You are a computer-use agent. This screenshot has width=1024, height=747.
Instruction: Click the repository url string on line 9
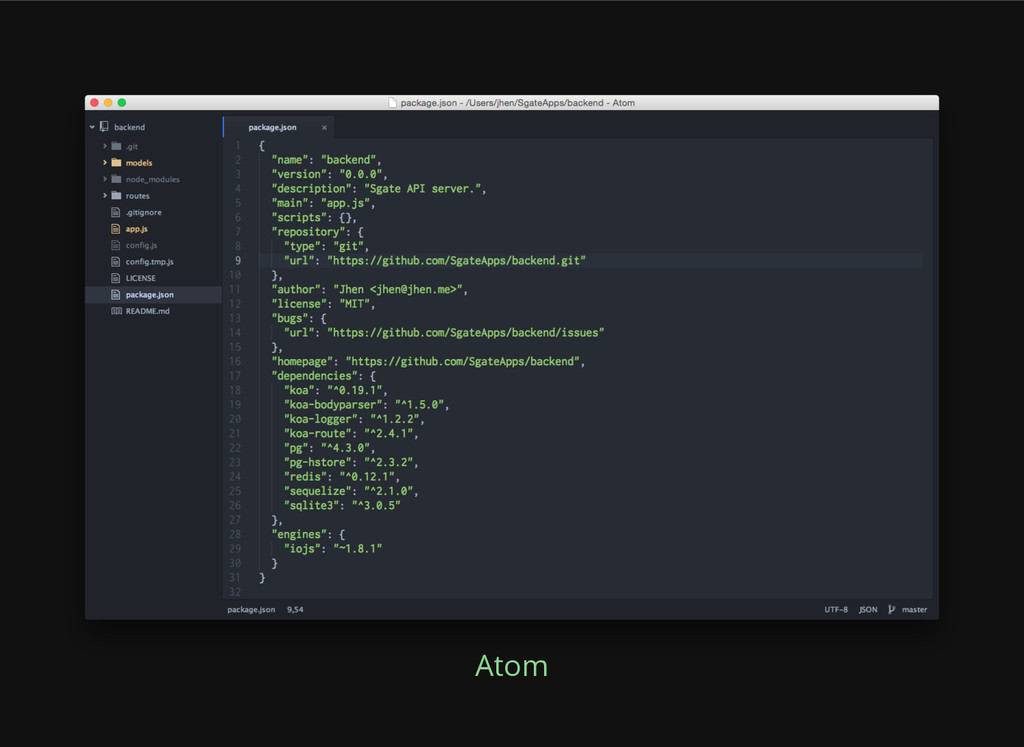click(x=456, y=261)
